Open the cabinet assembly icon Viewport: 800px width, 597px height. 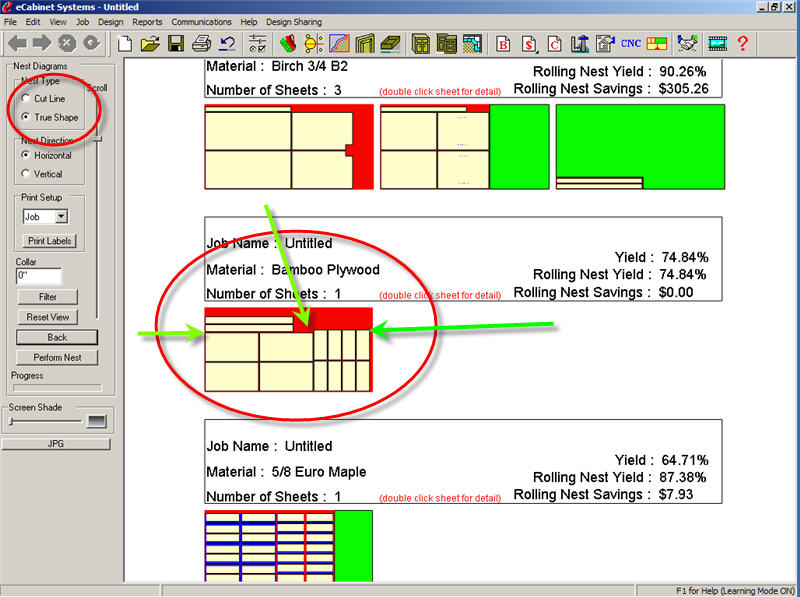click(446, 44)
